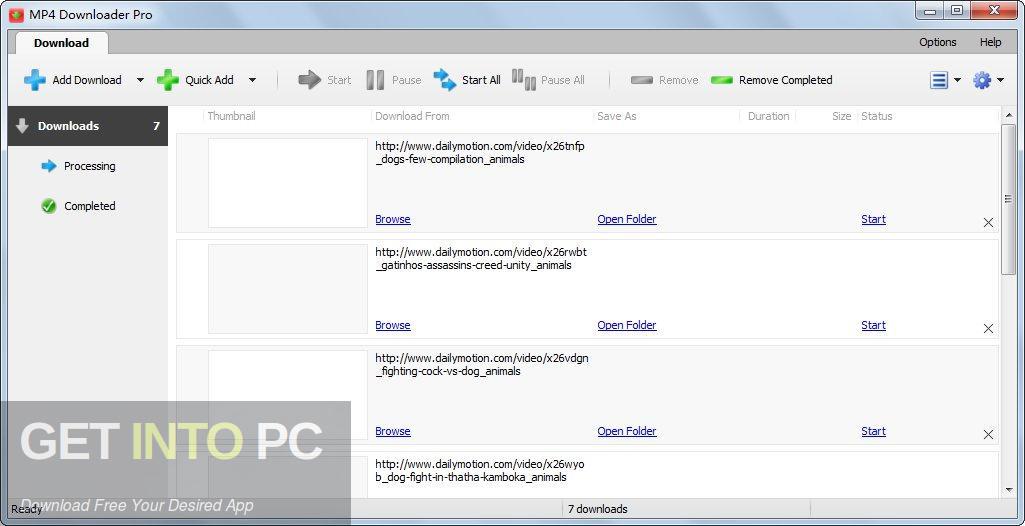This screenshot has height=526, width=1025.
Task: Select the x26vdgn dailymotion URL text
Action: point(482,364)
